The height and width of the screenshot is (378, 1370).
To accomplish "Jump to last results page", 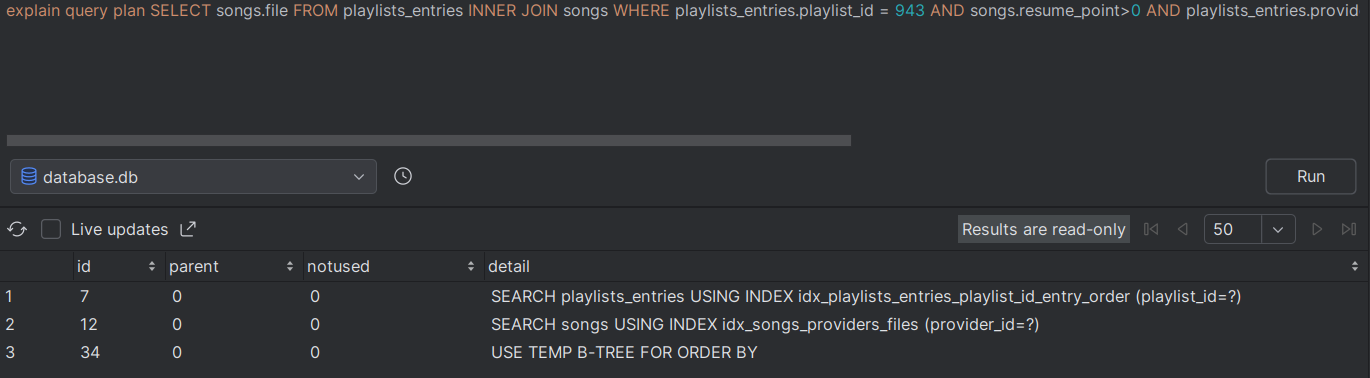I will click(1348, 229).
